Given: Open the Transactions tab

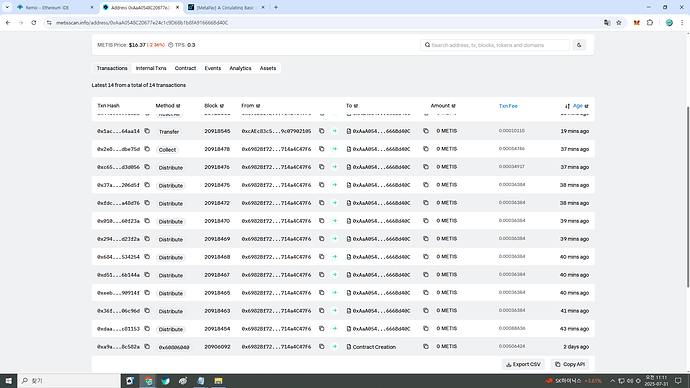Looking at the screenshot, I should pos(112,68).
